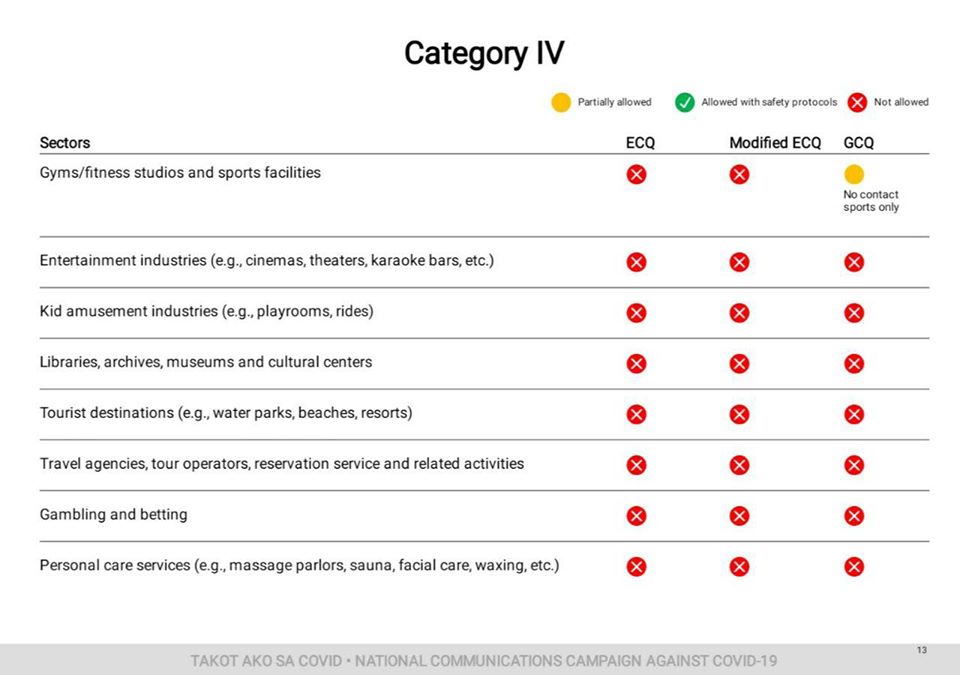Click the Entertainment industries Modified ECQ X icon
Image resolution: width=960 pixels, height=675 pixels.
pyautogui.click(x=739, y=262)
